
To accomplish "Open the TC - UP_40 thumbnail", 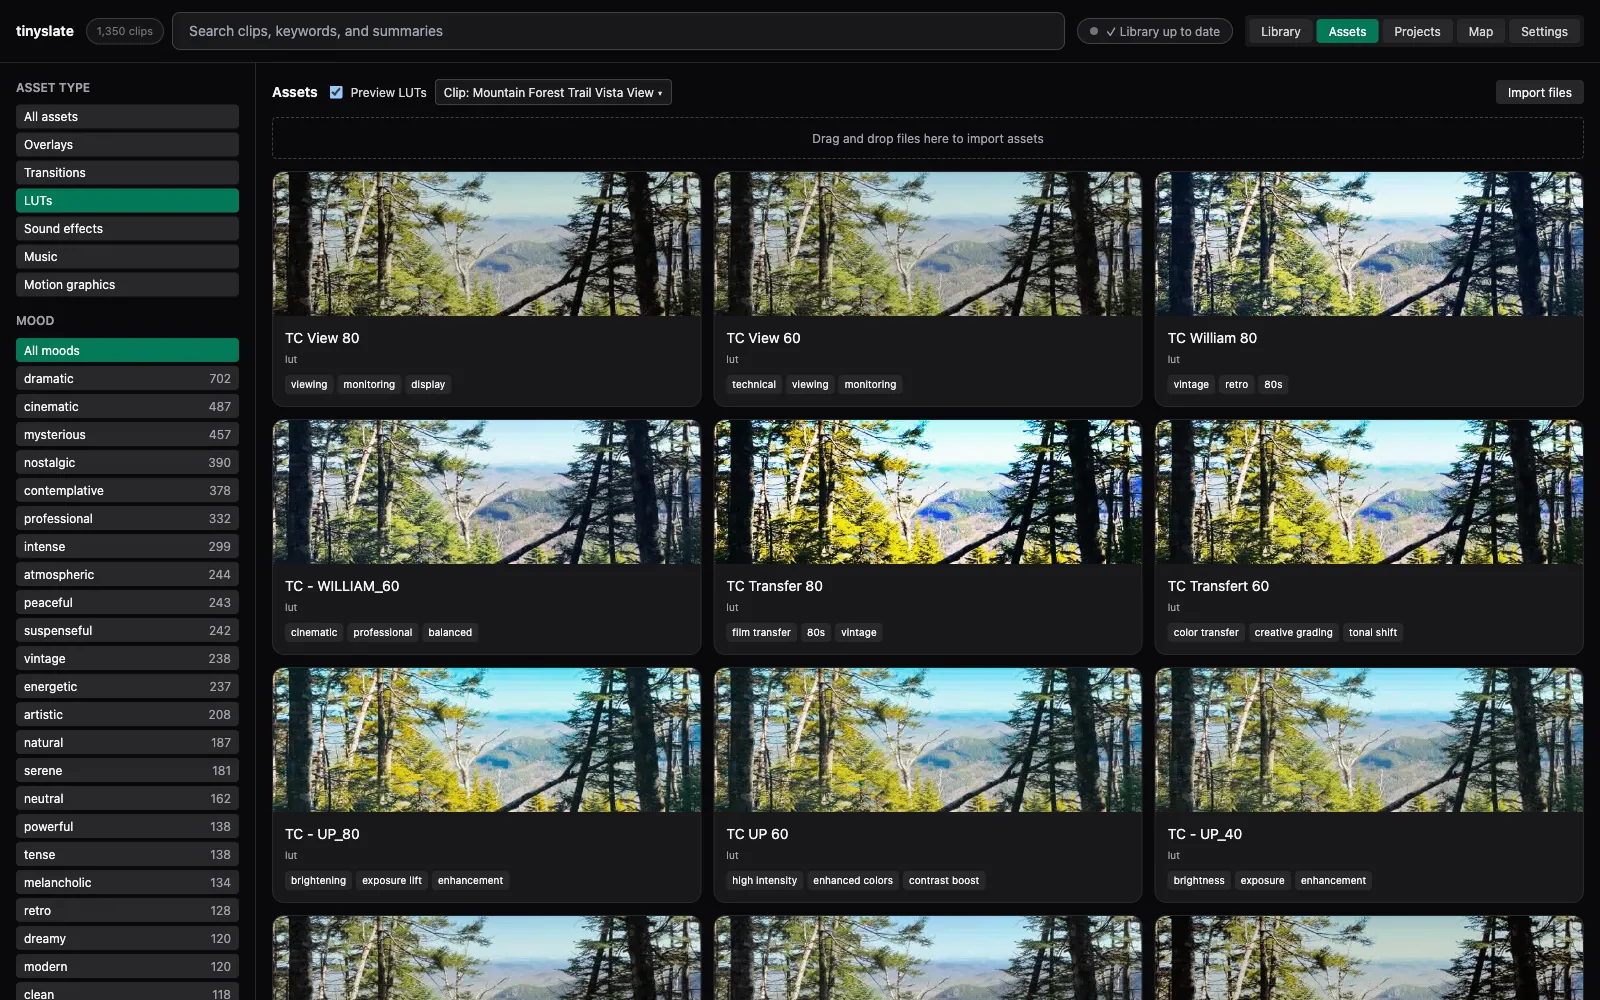I will coord(1369,740).
